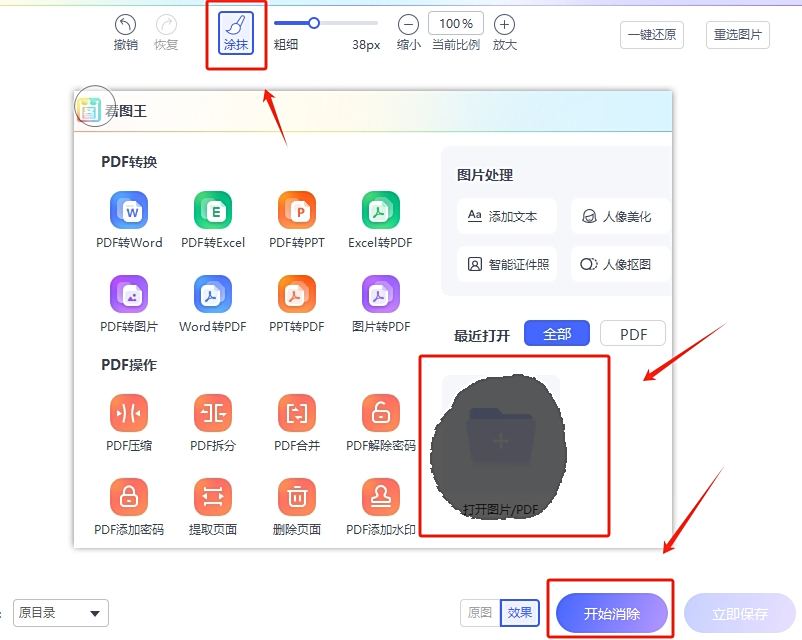Open the PPT转PDF converter icon
The height and width of the screenshot is (640, 802).
click(297, 294)
